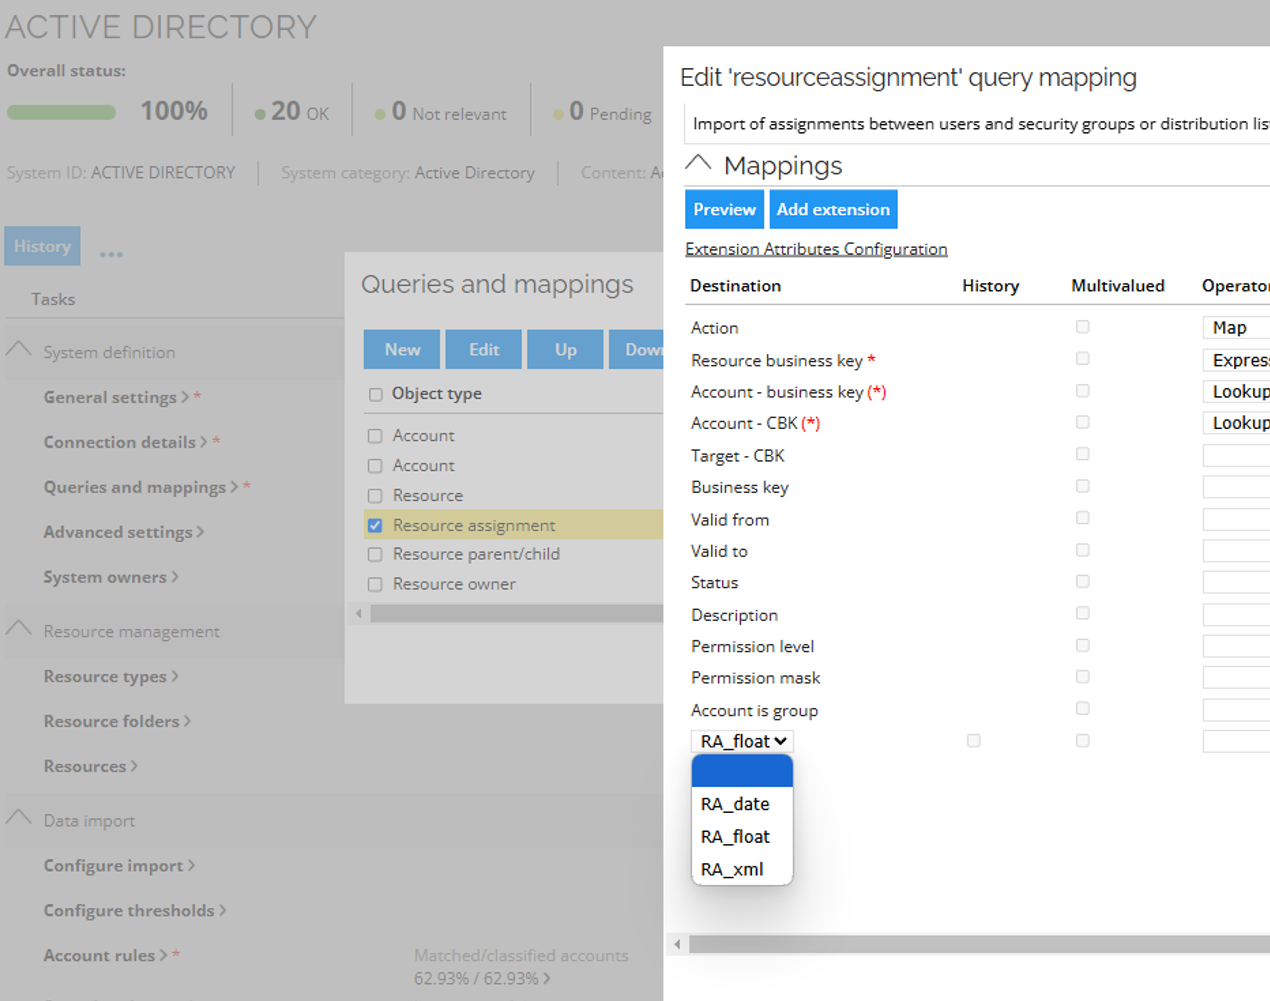This screenshot has height=1001, width=1270.
Task: Open matched/classified accounts 62.93% link
Action: tap(482, 978)
